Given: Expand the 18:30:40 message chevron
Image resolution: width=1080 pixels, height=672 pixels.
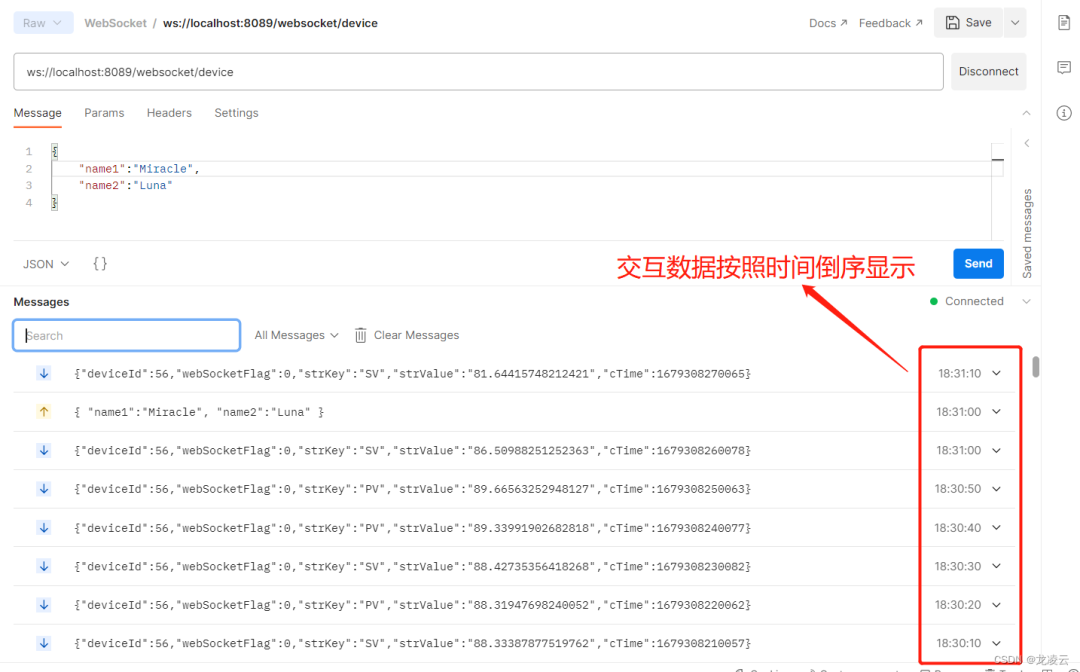Looking at the screenshot, I should tap(997, 527).
